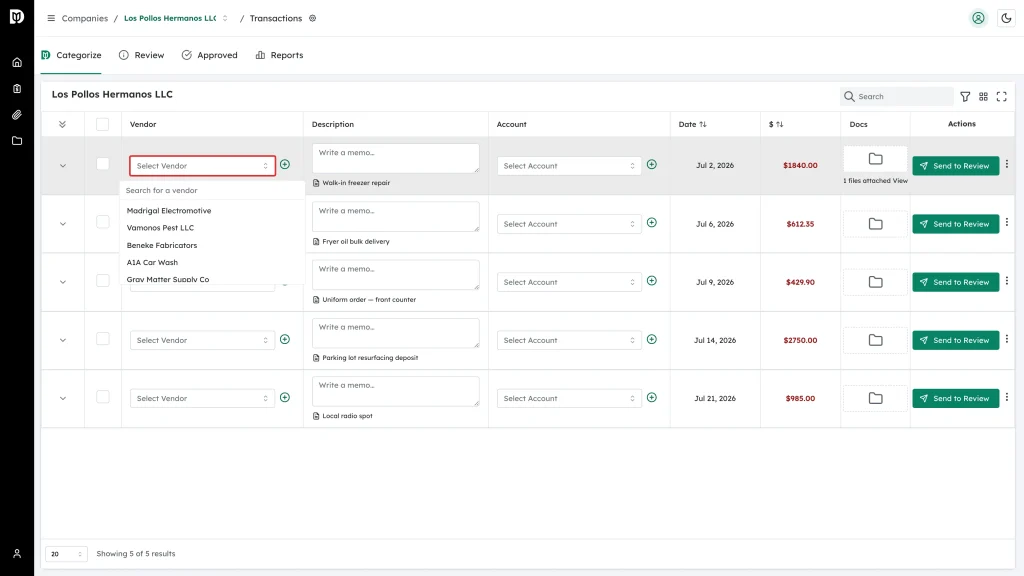Image resolution: width=1024 pixels, height=576 pixels.
Task: Check the Jul 14, 2026 row checkbox
Action: pos(103,338)
